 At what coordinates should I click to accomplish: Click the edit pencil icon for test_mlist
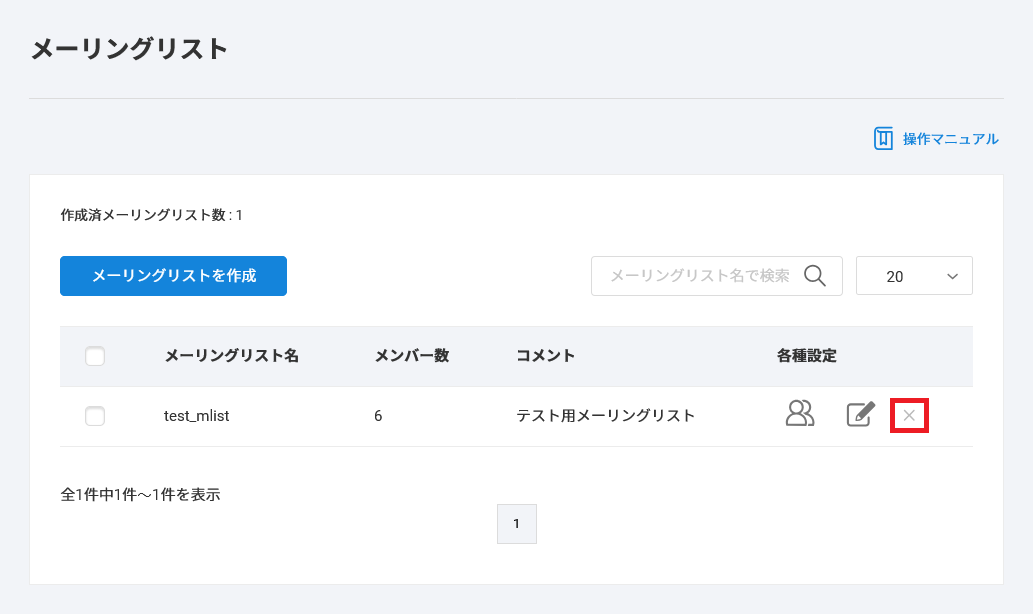tap(860, 414)
